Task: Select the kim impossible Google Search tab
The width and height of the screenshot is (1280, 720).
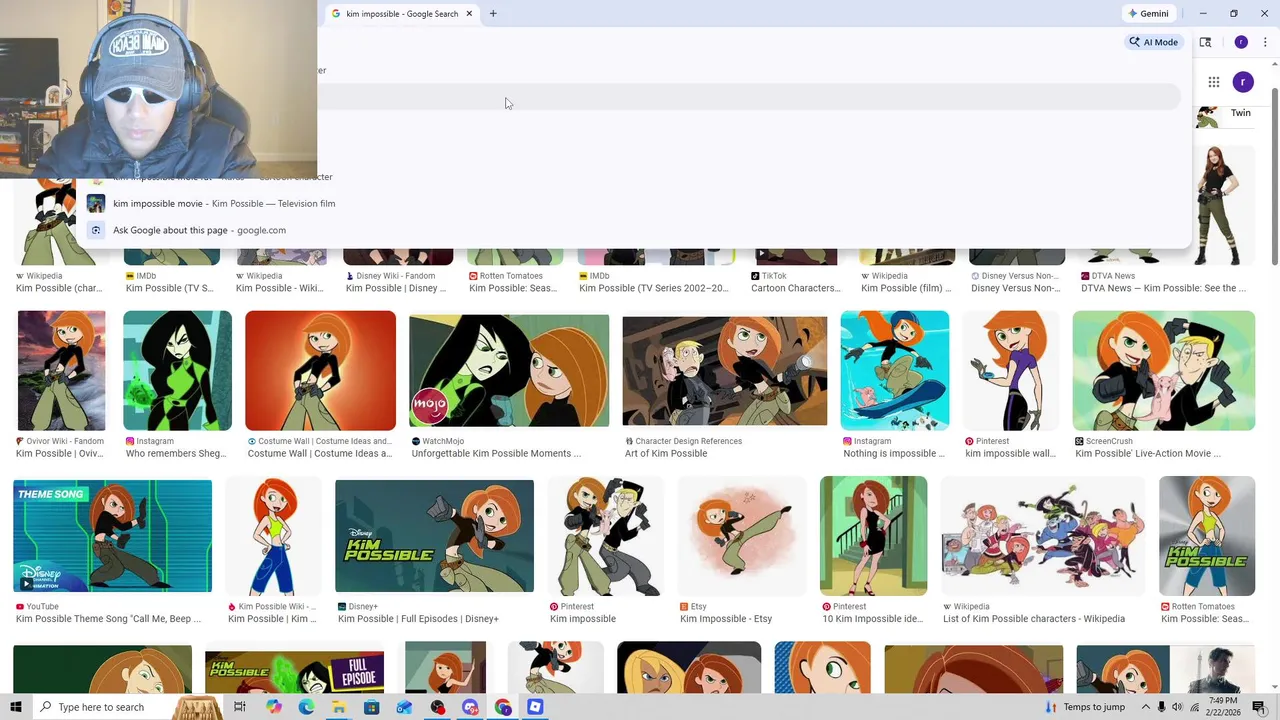Action: click(400, 14)
